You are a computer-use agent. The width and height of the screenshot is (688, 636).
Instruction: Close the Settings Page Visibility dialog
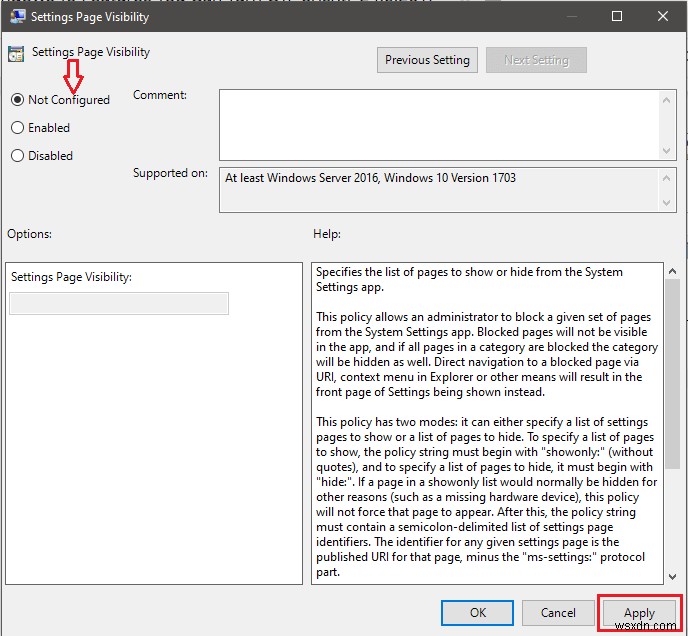coord(663,16)
